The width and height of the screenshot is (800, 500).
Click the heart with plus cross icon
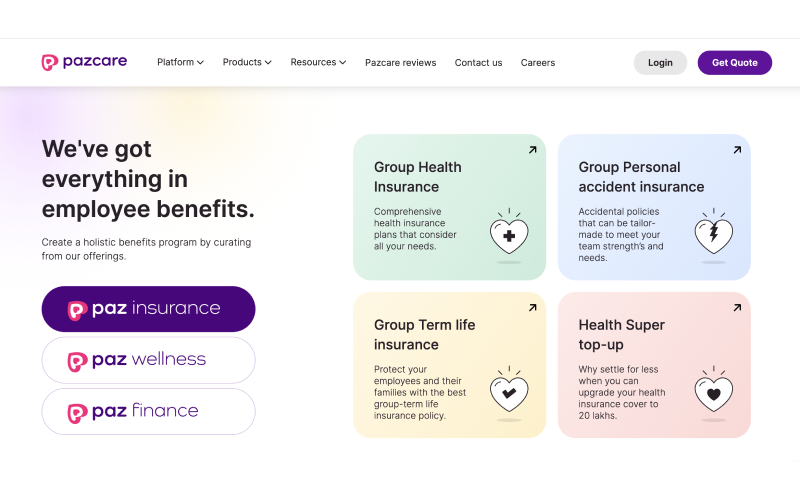tap(509, 235)
